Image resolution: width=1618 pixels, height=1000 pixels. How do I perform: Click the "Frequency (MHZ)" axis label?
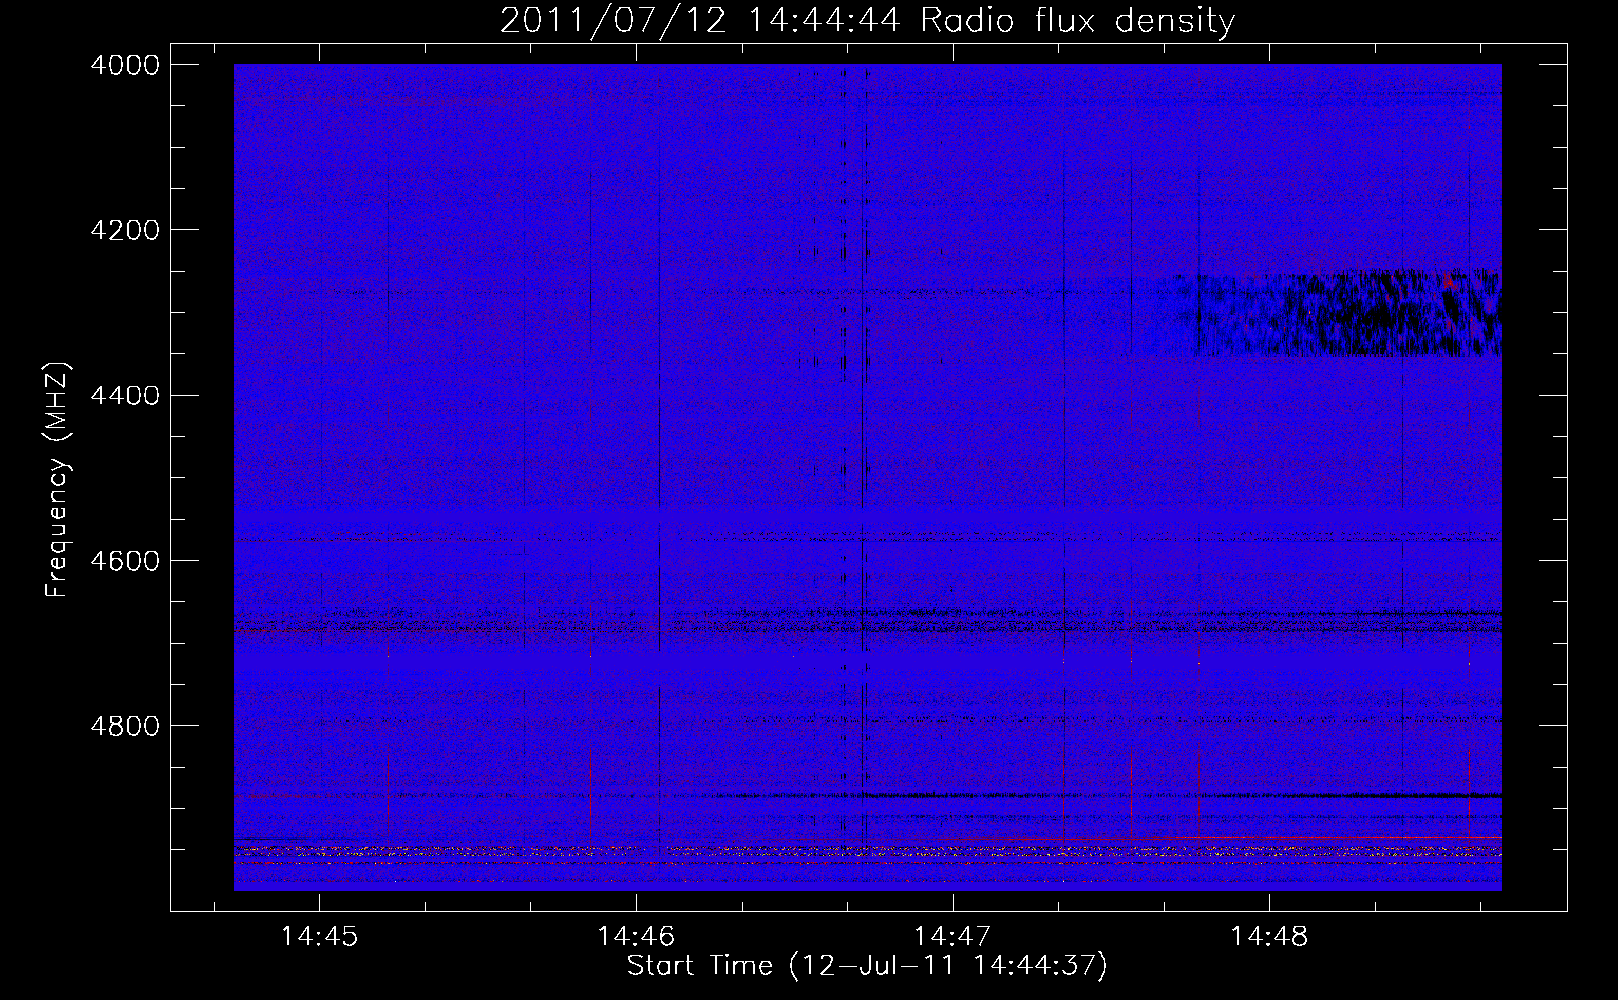tap(58, 480)
